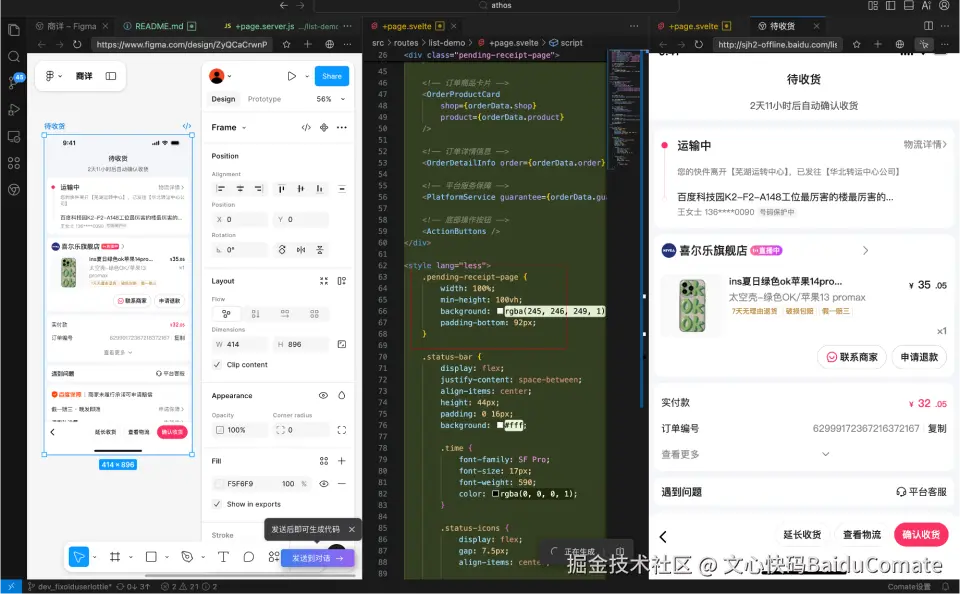Select the Comment tool in Figma toolbar
Screen dimensions: 960x594
point(249,557)
